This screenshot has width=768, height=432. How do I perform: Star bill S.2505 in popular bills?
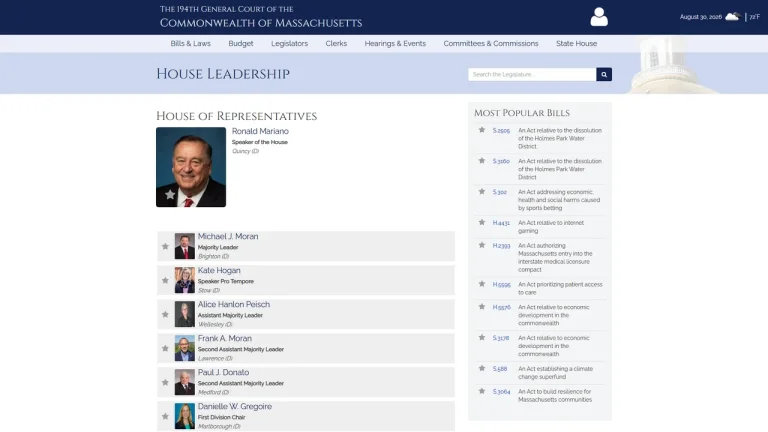(x=482, y=130)
